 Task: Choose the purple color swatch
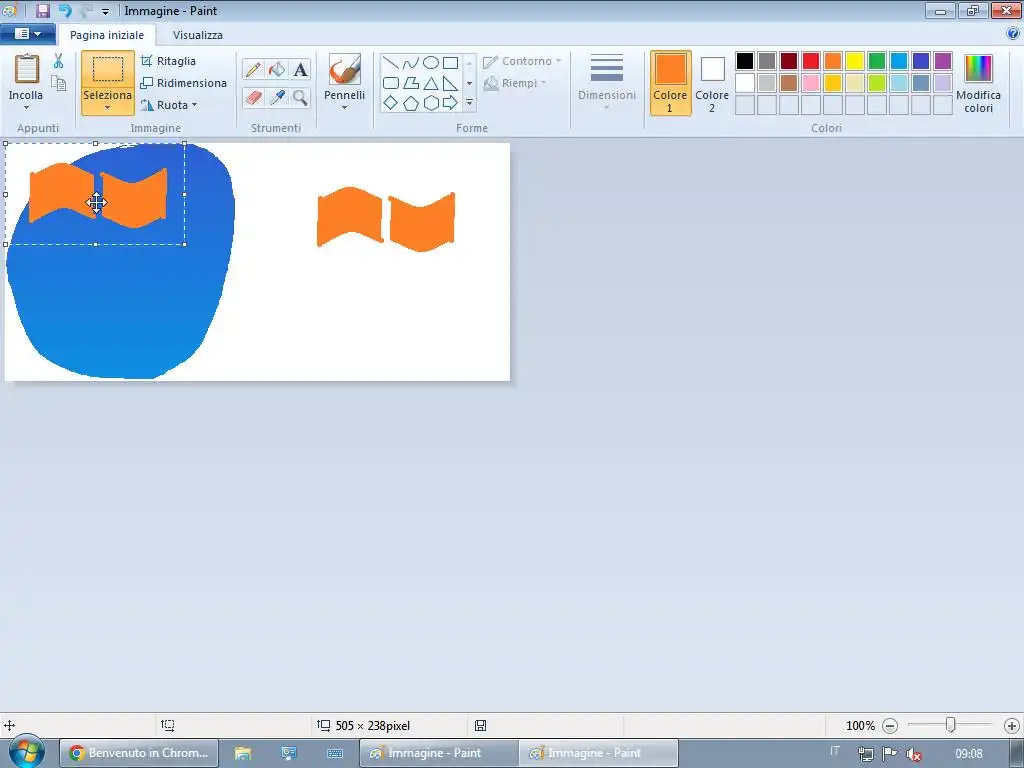pos(943,61)
